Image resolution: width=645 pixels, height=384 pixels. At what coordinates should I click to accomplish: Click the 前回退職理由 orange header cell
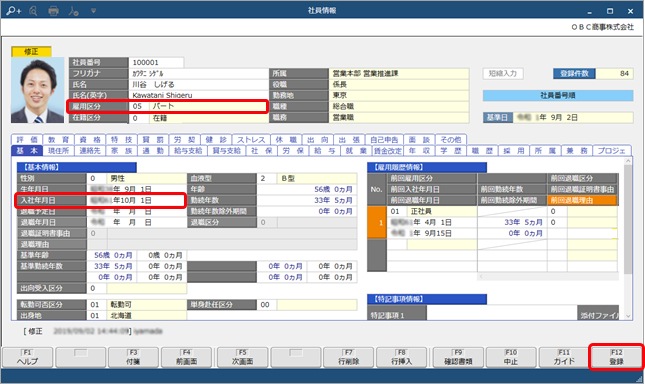coord(582,200)
